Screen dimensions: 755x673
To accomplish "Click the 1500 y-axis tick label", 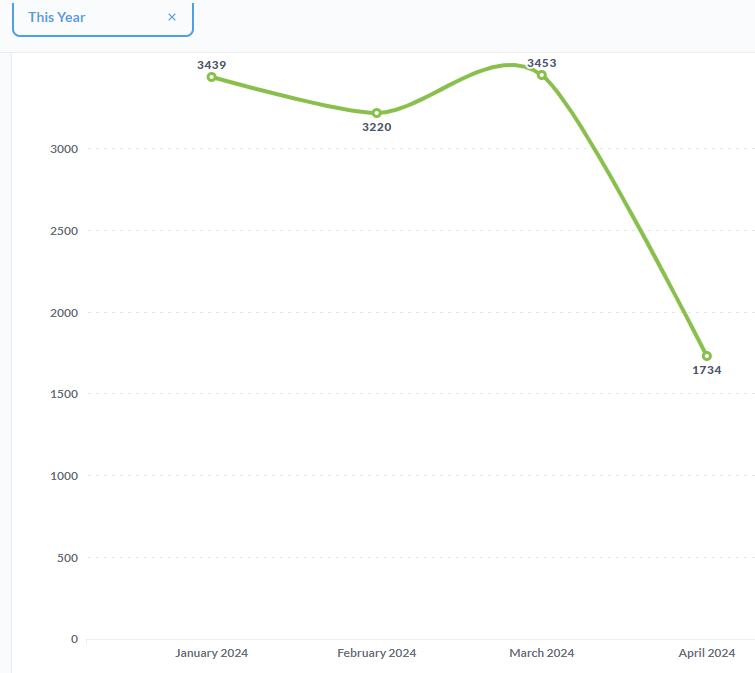I will tap(64, 394).
